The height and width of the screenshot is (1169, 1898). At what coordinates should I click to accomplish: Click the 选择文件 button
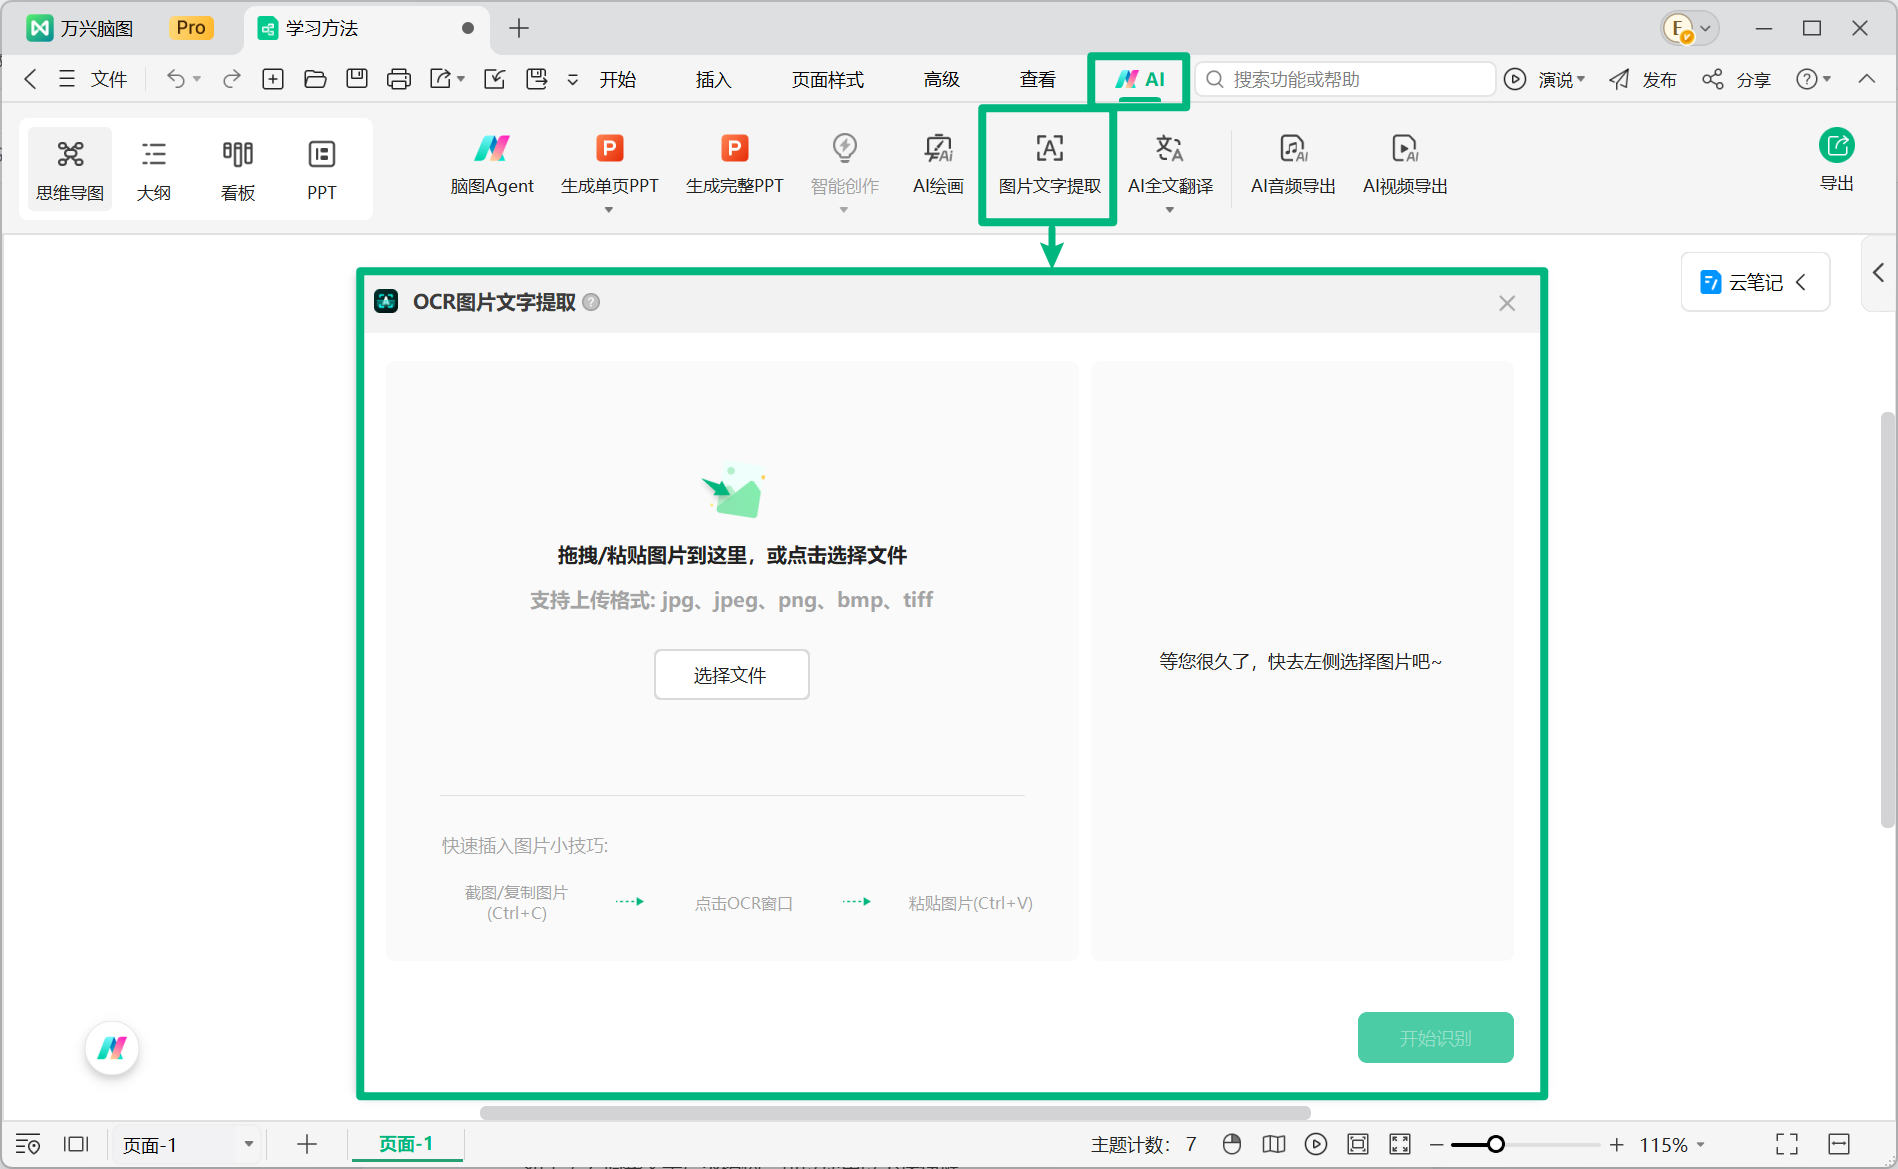point(731,675)
